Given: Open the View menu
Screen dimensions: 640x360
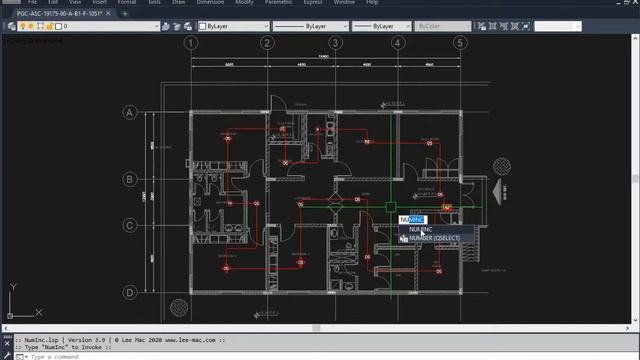Looking at the screenshot, I should click(x=75, y=2).
